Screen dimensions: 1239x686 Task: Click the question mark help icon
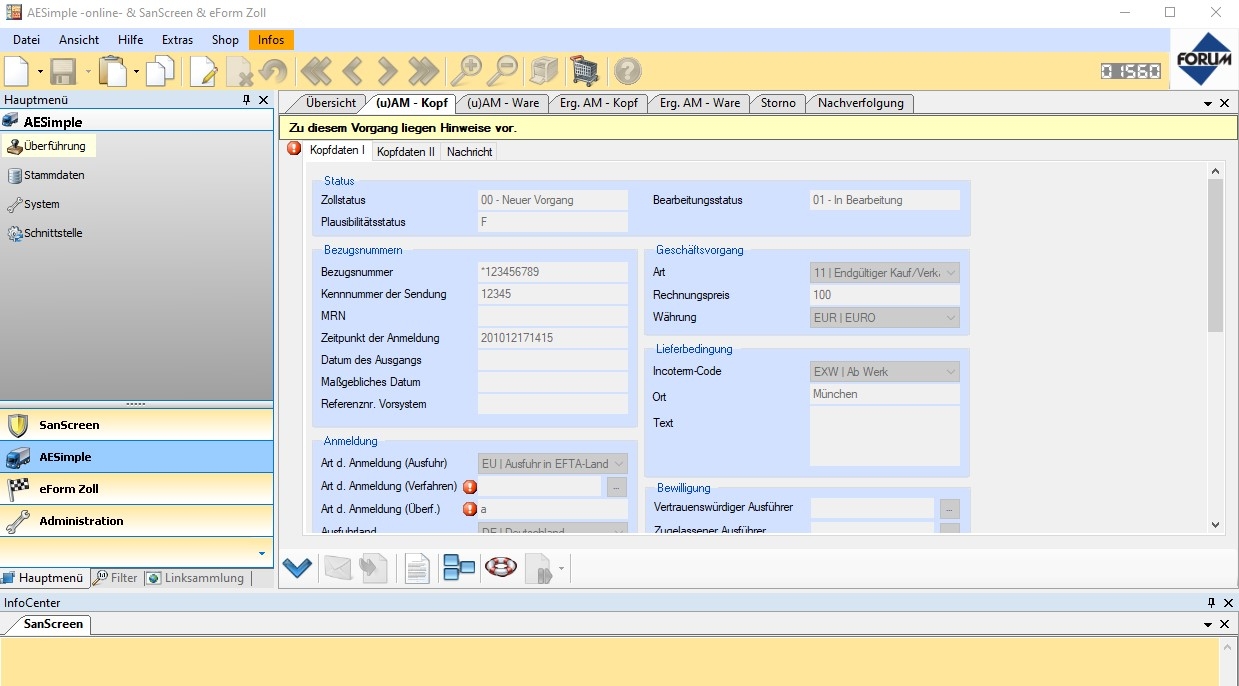tap(627, 71)
